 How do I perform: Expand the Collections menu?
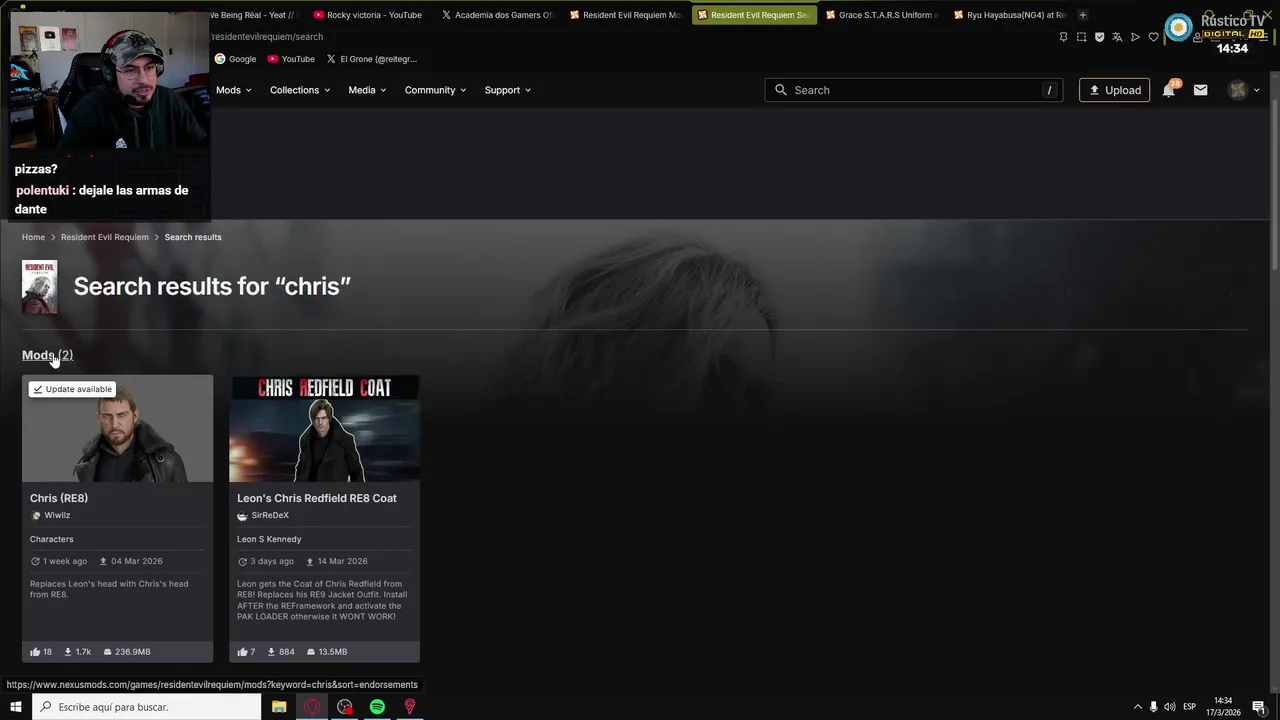[x=299, y=90]
